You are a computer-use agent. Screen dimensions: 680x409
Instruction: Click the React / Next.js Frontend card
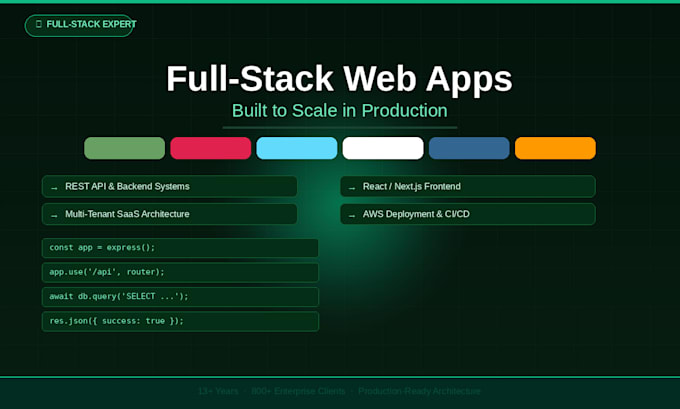(x=468, y=187)
